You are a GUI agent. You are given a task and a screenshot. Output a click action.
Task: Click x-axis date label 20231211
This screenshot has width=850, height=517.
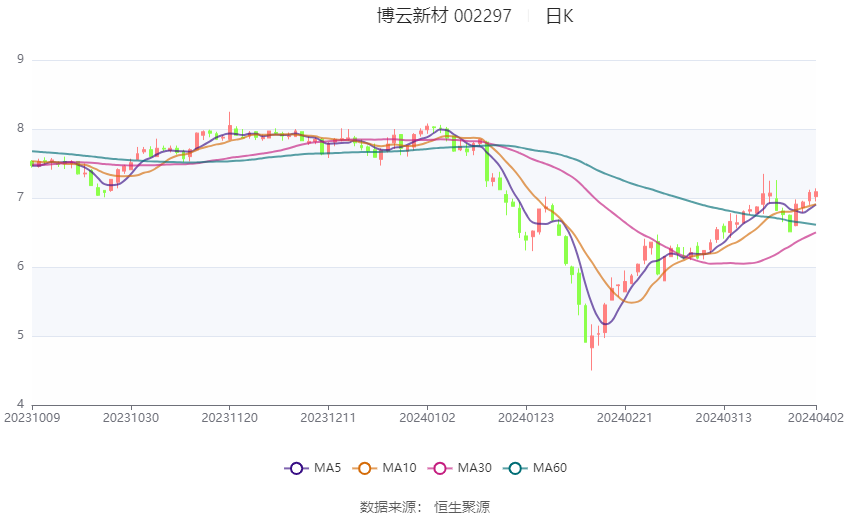[x=328, y=418]
